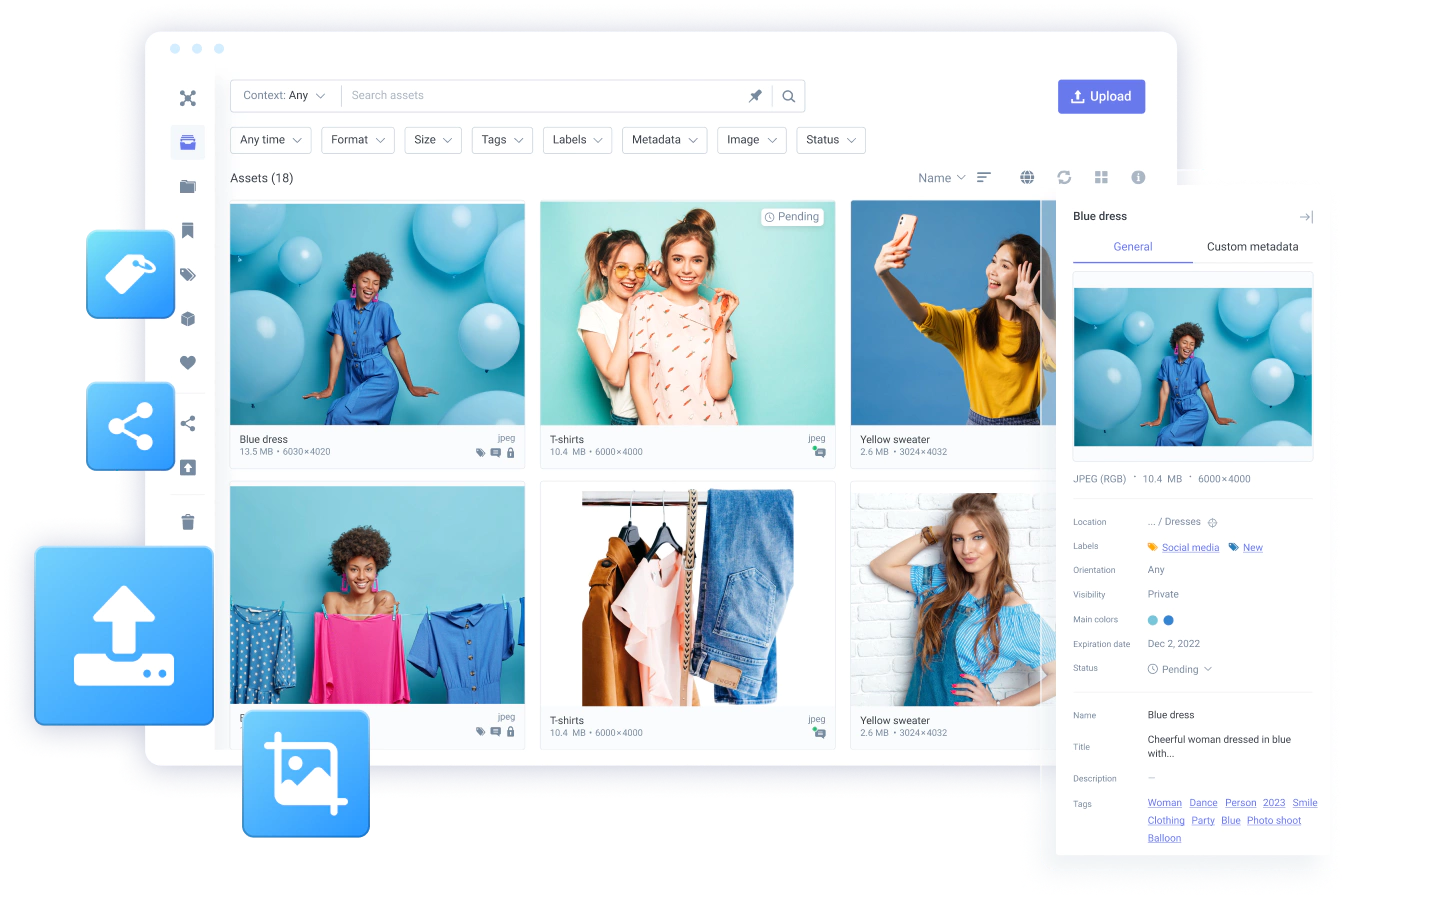
Task: Click in the Search assets field
Action: click(540, 96)
